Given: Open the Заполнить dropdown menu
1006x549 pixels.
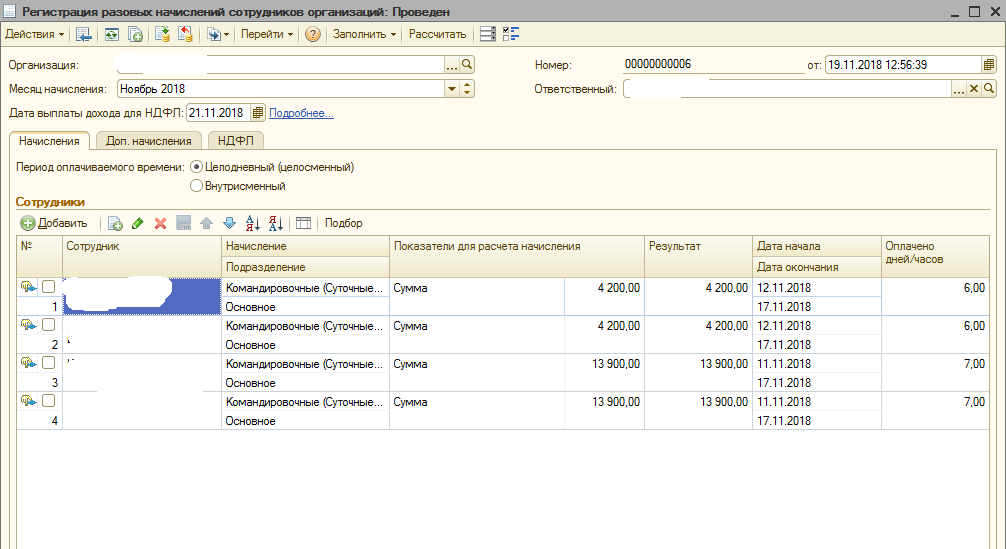Looking at the screenshot, I should (364, 34).
